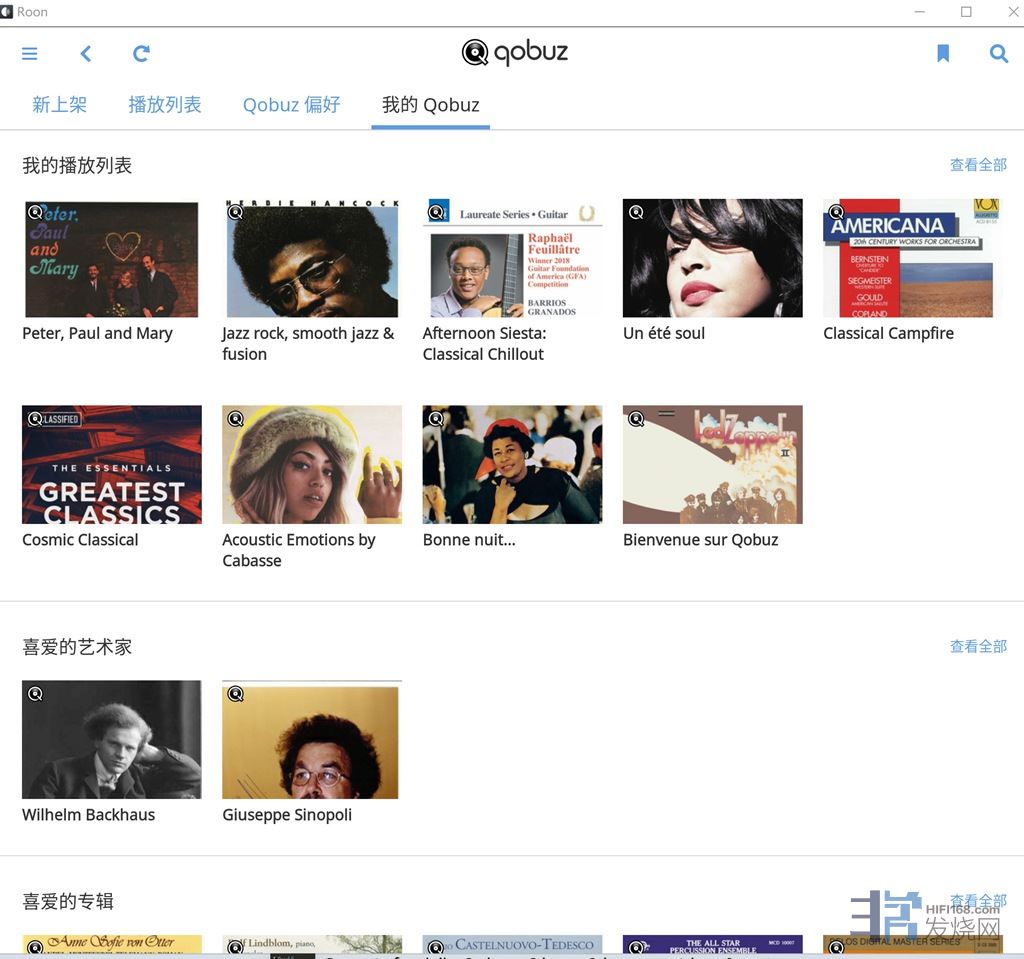Select the Giuseppe Sinopoli artist photo

312,741
